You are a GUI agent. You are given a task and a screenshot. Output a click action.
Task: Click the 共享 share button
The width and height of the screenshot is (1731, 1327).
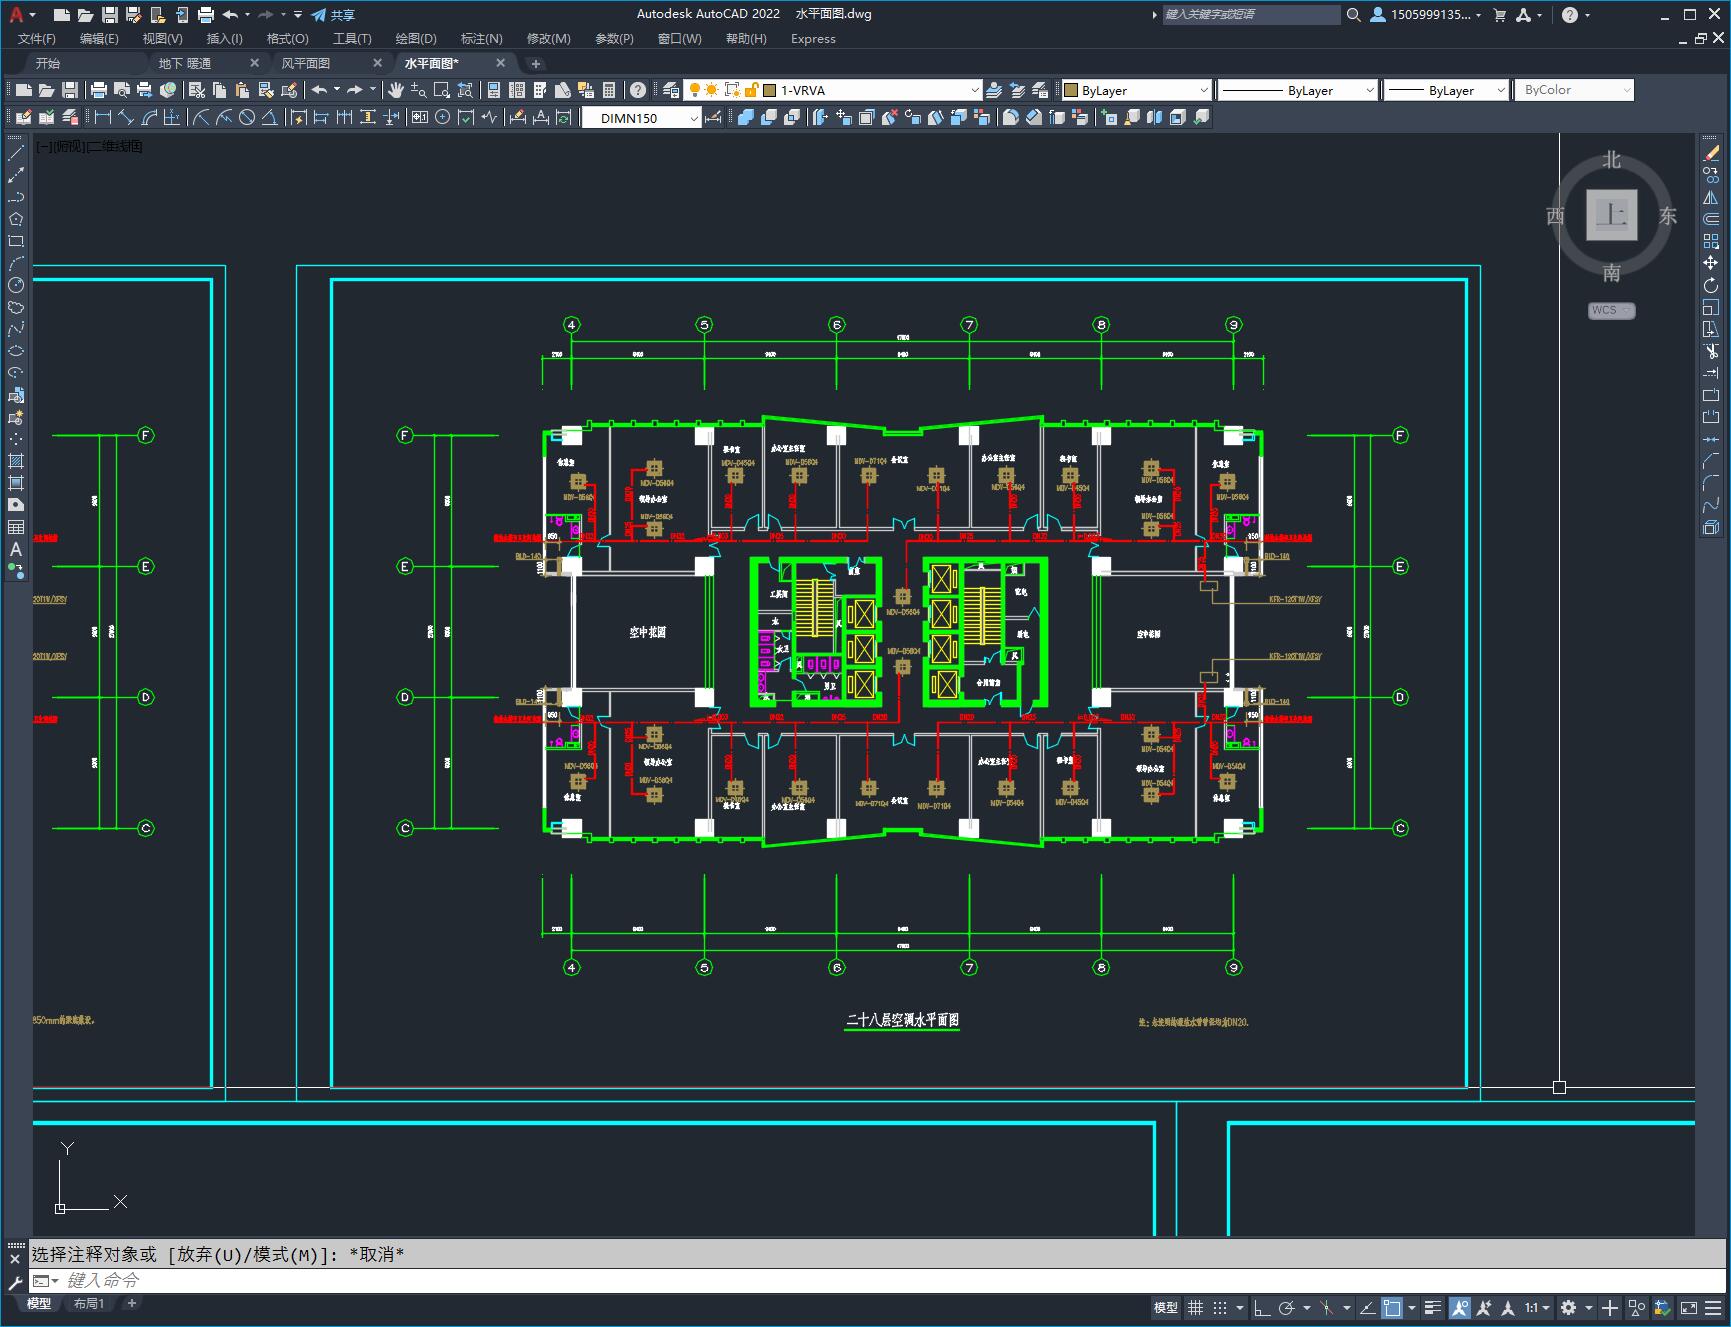(333, 14)
